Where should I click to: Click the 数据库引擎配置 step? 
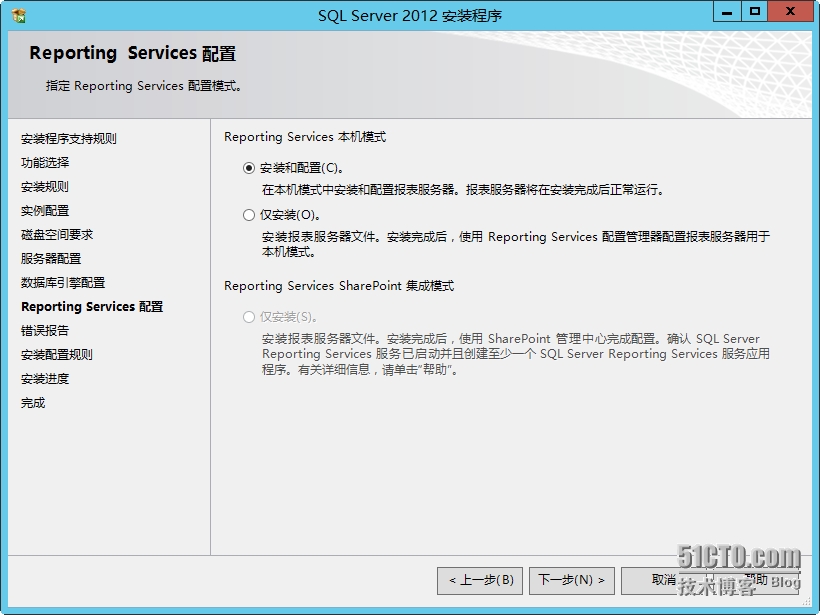tap(63, 283)
